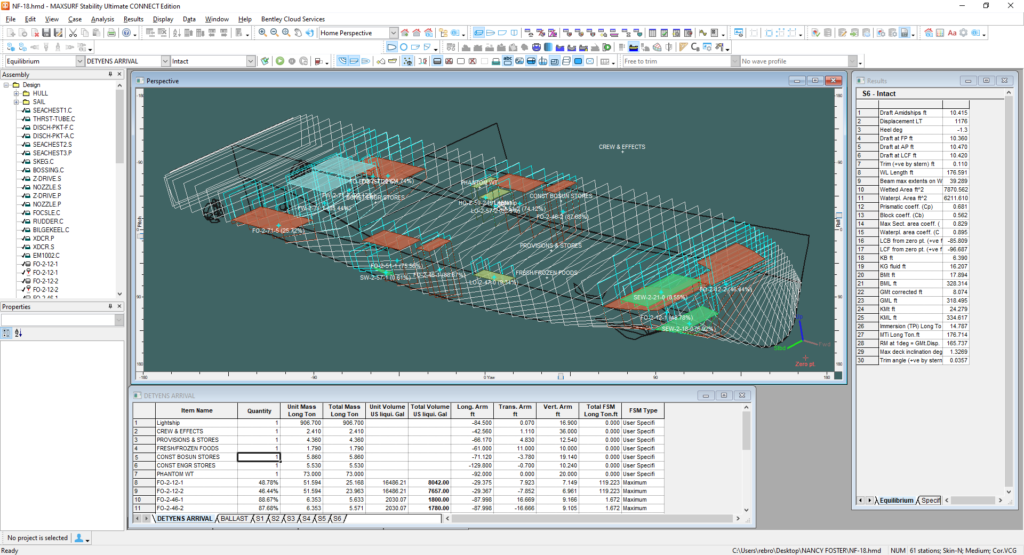Open the Analysis menu
Viewport: 1024px width, 555px height.
(103, 19)
